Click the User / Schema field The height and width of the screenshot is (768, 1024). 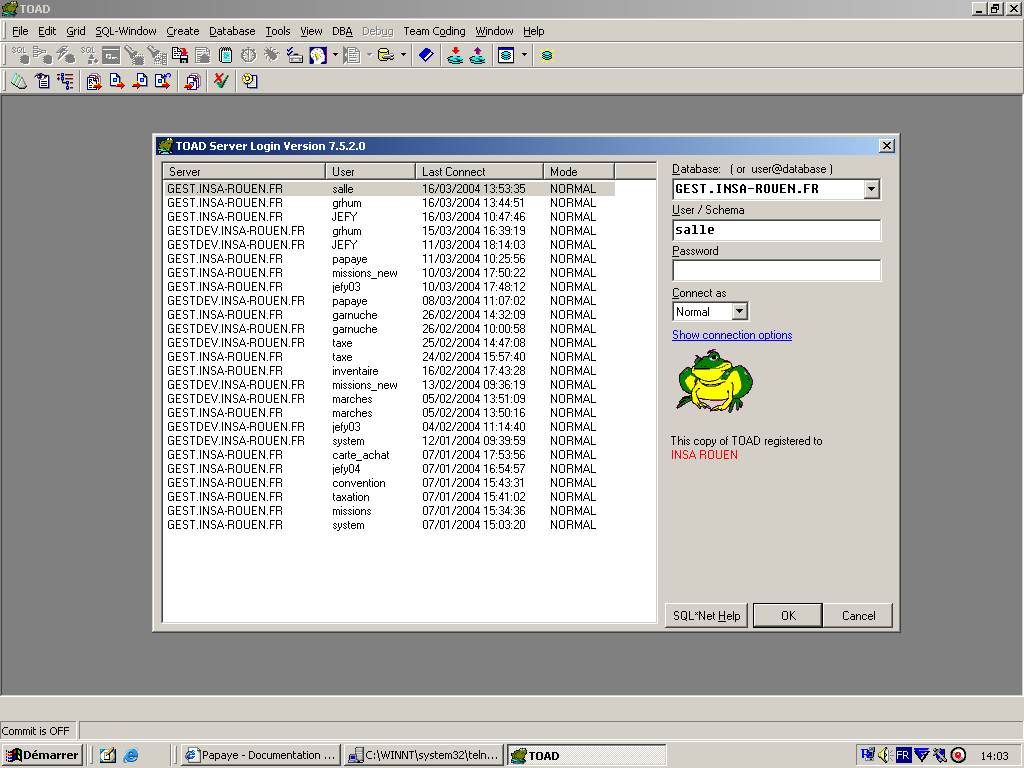776,230
